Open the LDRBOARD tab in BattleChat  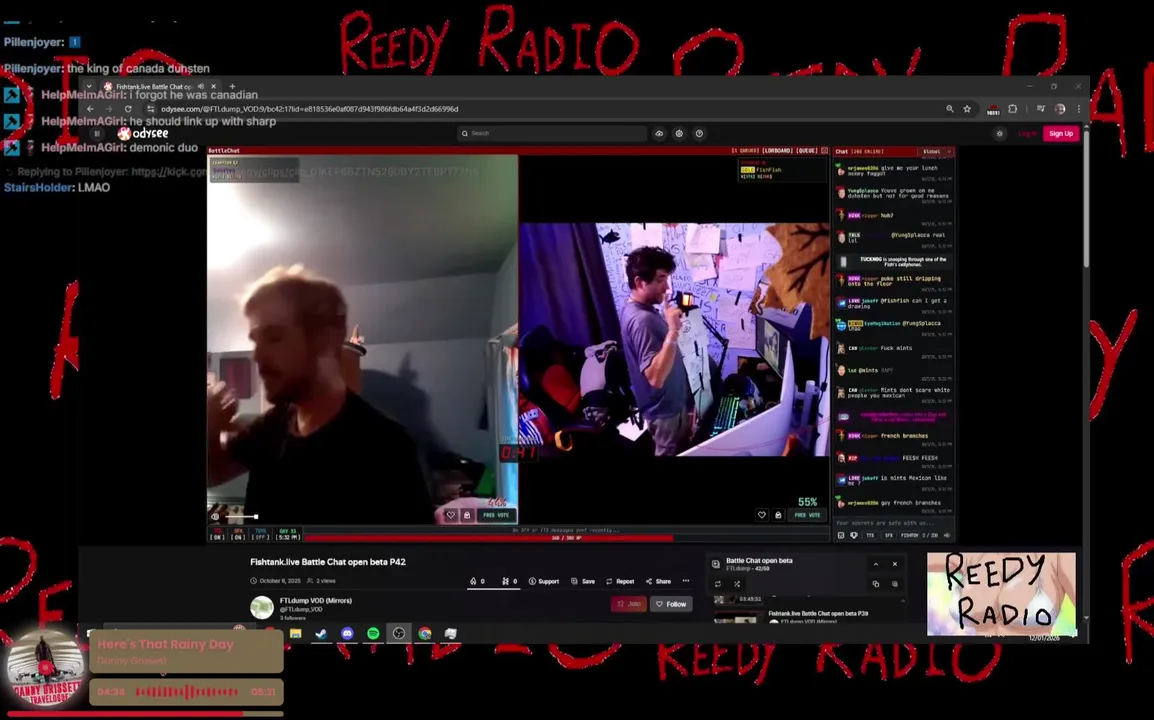pos(777,150)
